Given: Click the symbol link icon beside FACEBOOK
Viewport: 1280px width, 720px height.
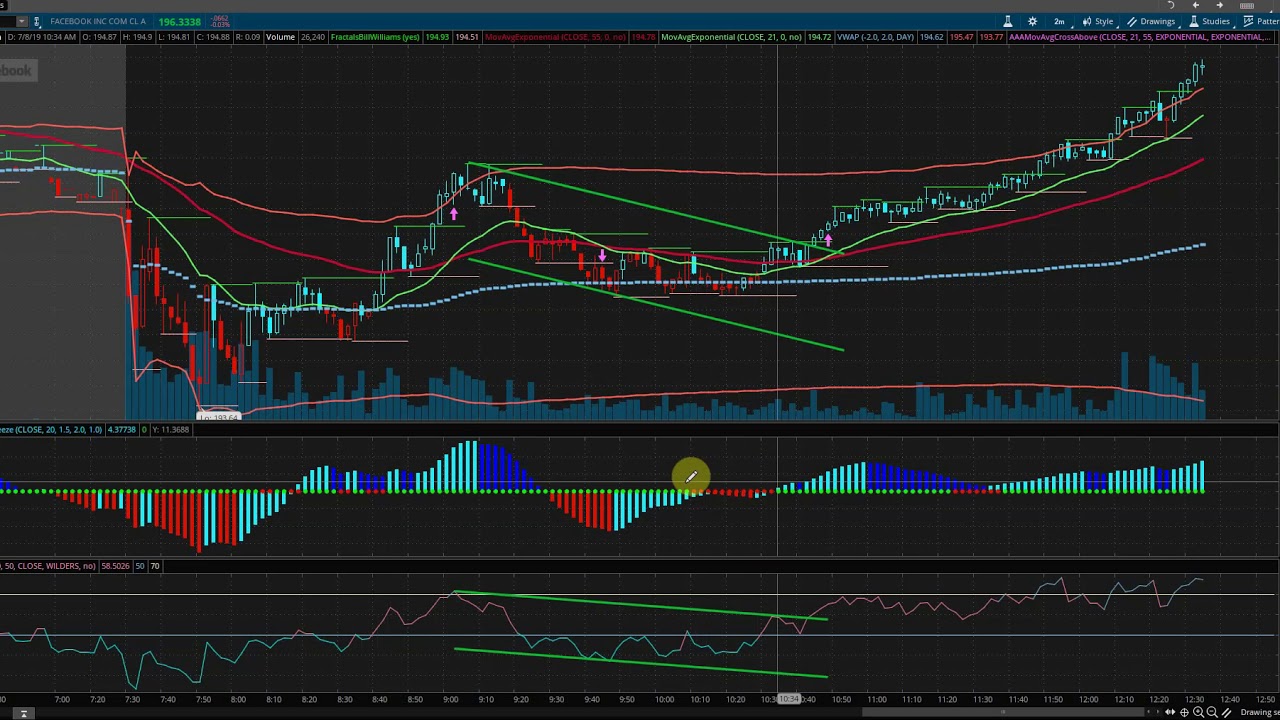Looking at the screenshot, I should (37, 21).
